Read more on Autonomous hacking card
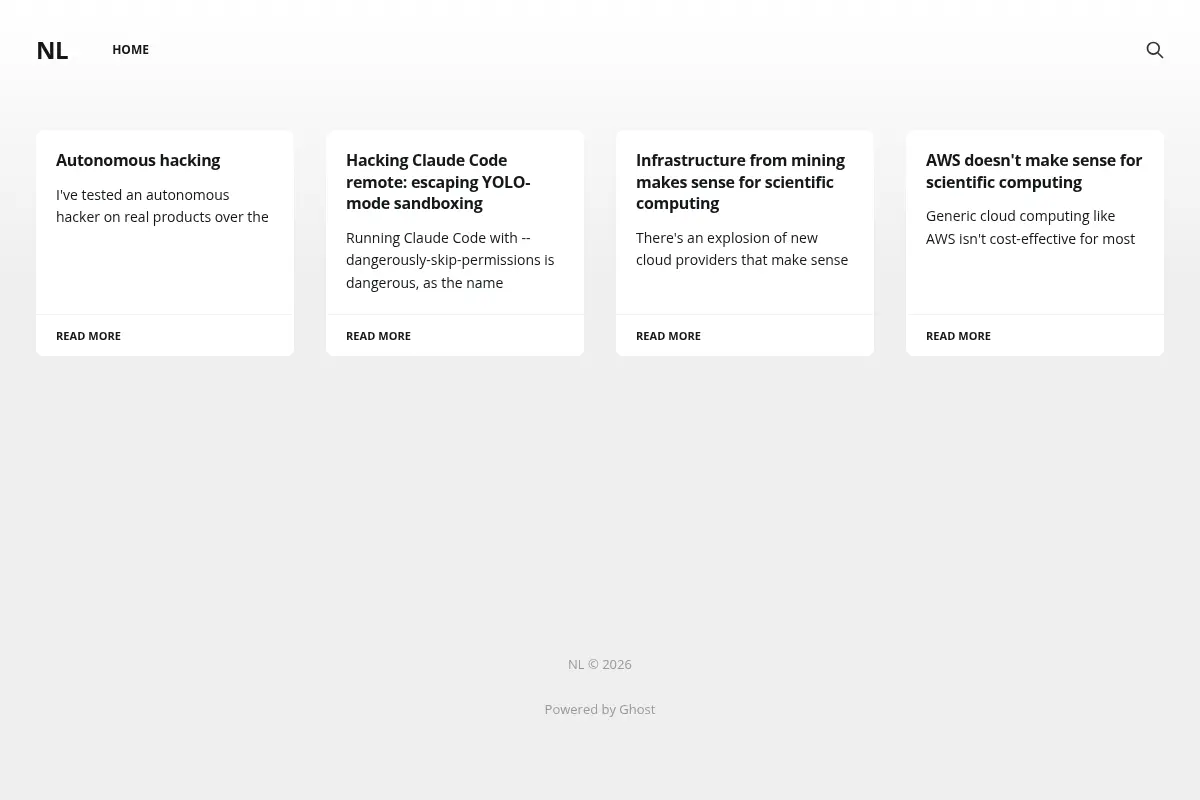 pyautogui.click(x=88, y=336)
